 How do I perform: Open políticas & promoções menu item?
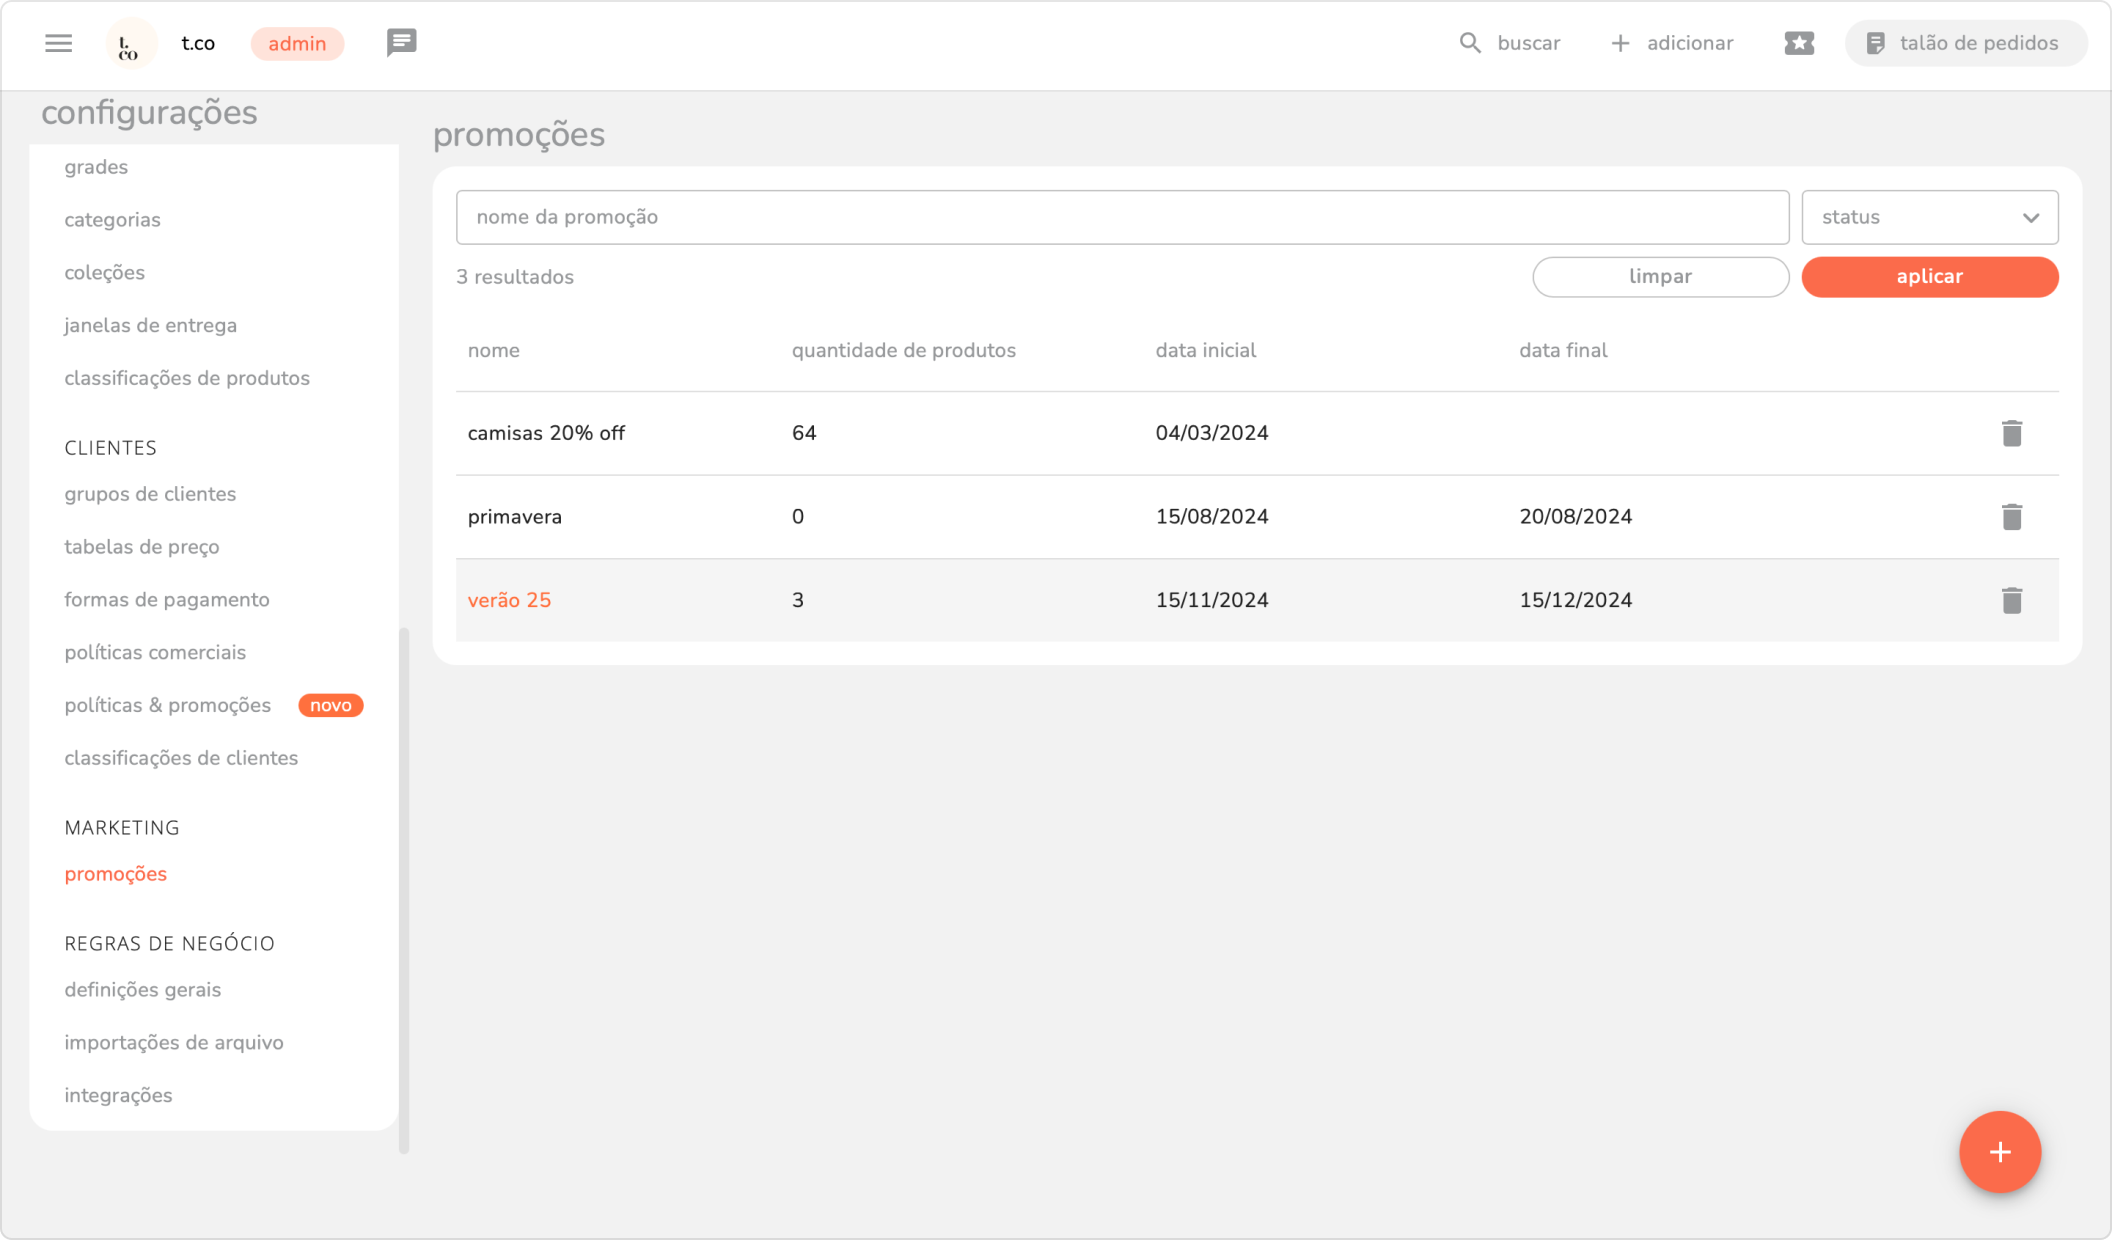pos(168,705)
